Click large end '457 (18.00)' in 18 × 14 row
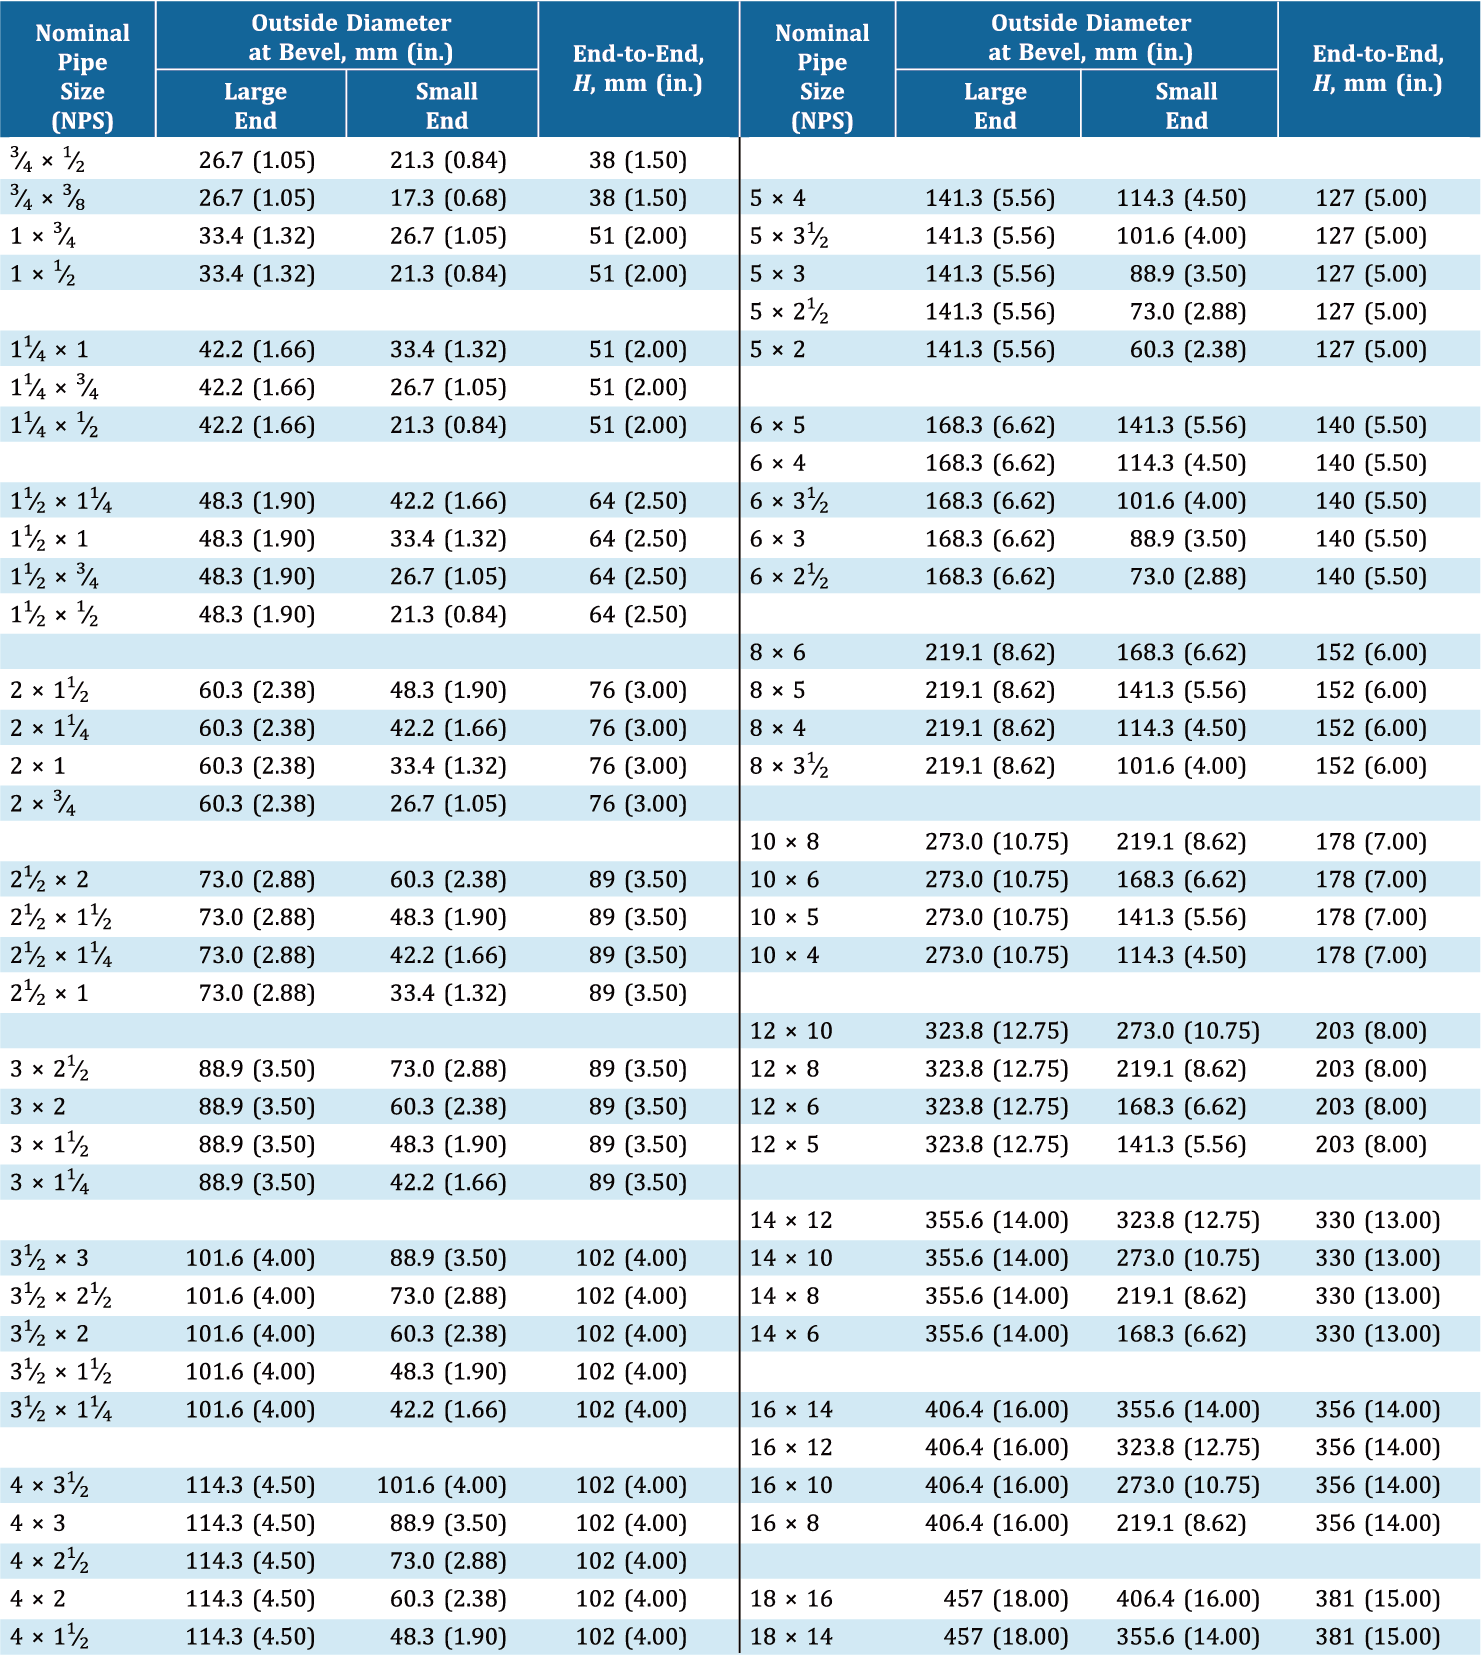 1006,1638
